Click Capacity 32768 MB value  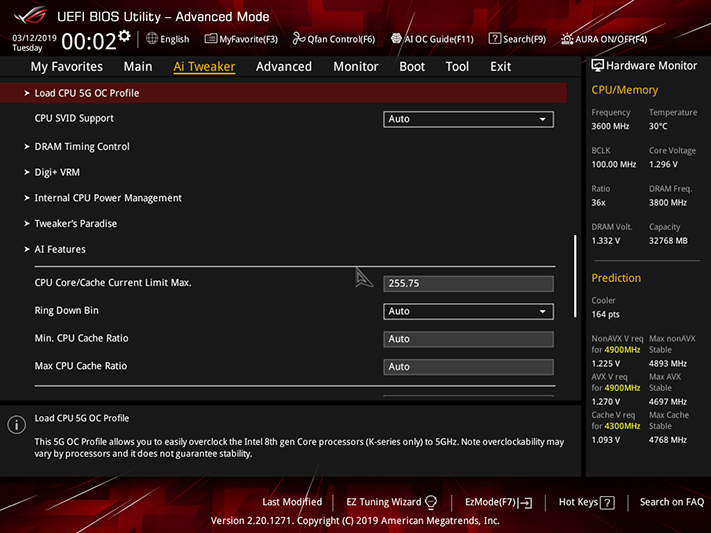pyautogui.click(x=668, y=241)
